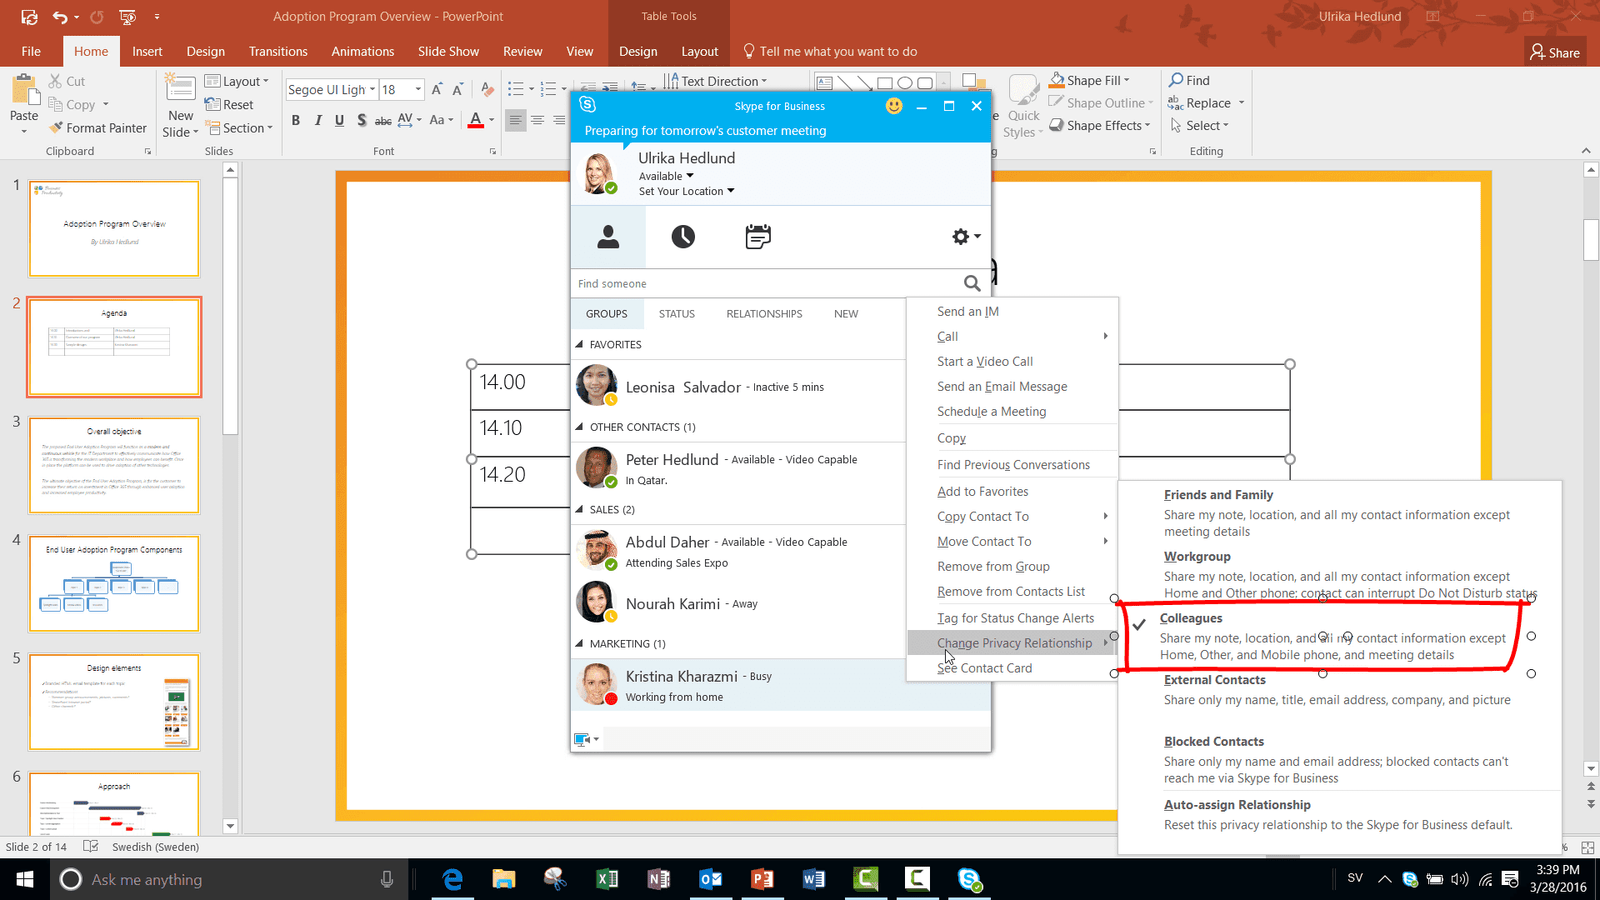Toggle italic formatting in the ribbon

318,121
